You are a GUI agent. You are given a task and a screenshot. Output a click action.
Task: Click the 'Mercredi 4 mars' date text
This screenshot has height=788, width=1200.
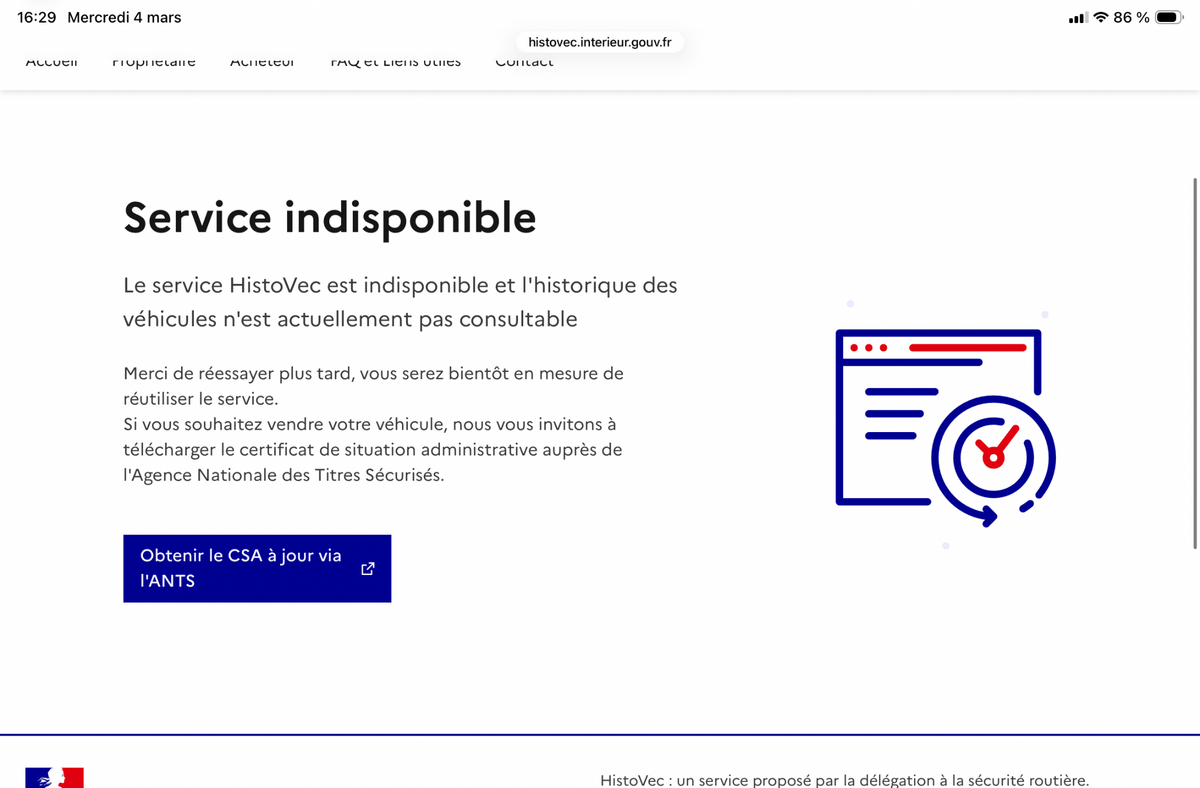pos(124,17)
